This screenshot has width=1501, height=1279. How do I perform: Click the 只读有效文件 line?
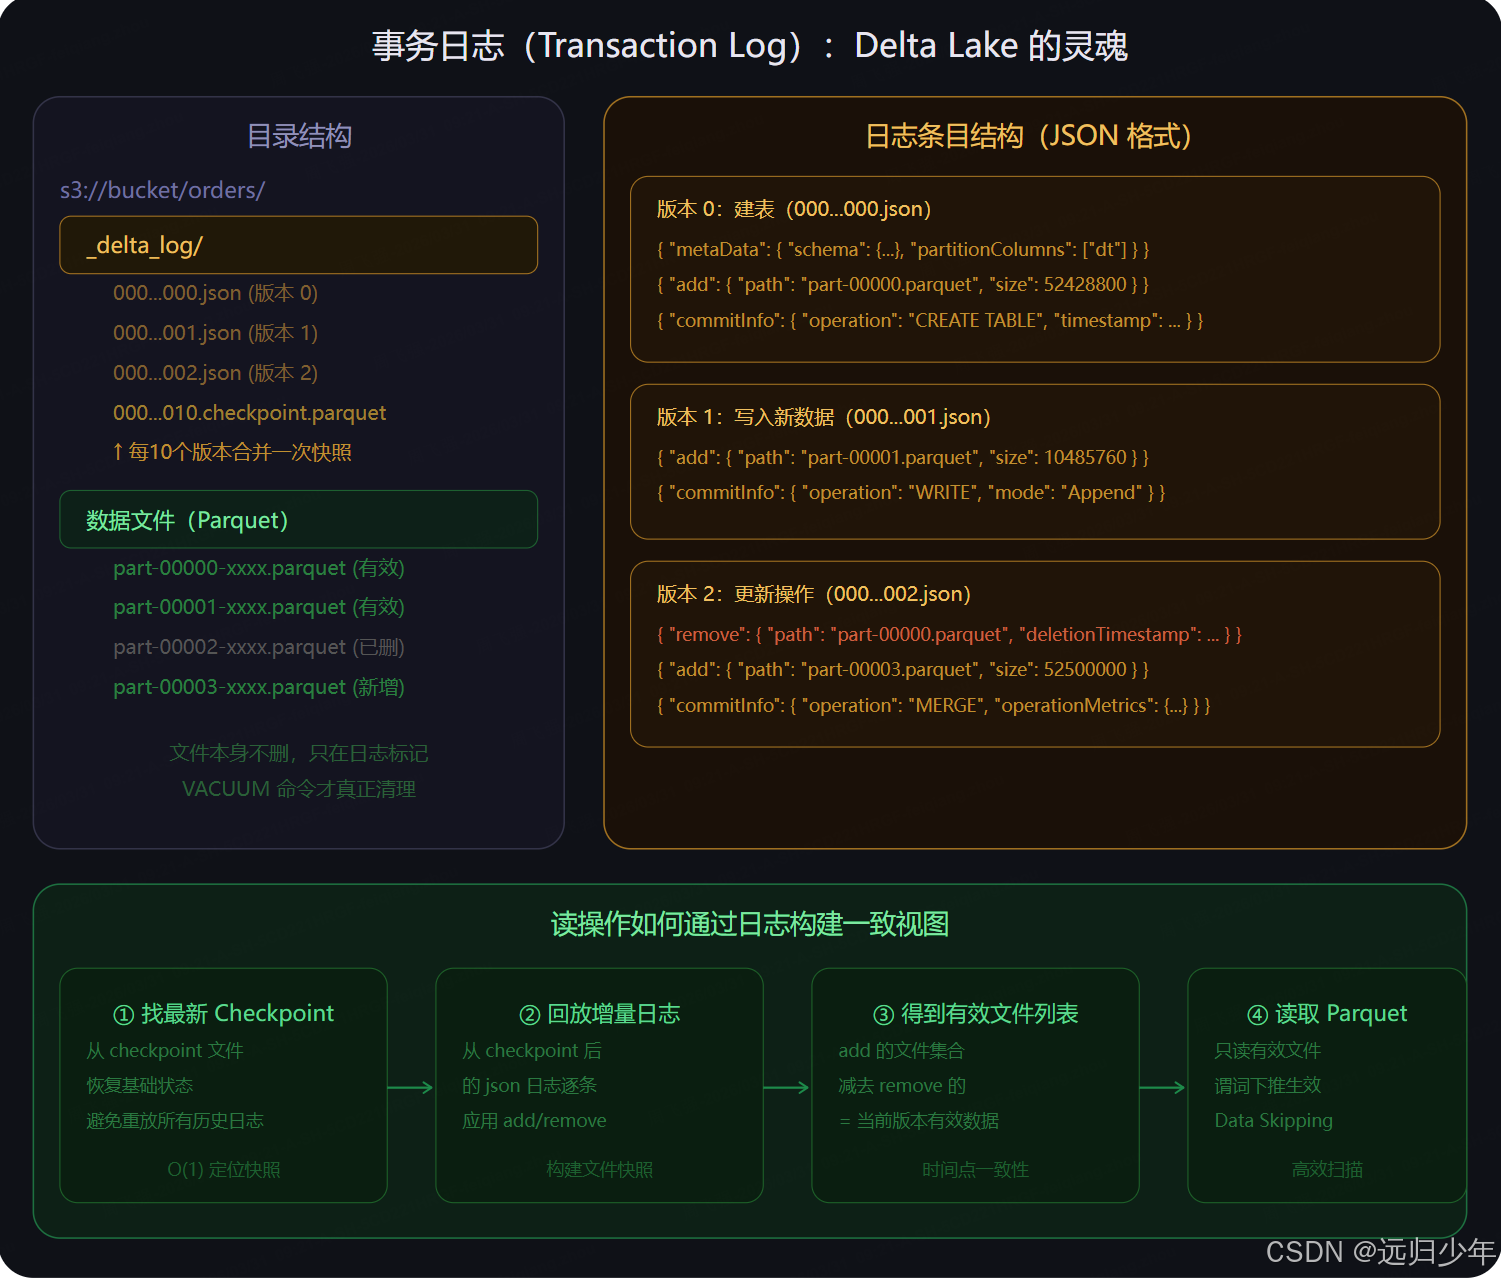[x=1268, y=1051]
